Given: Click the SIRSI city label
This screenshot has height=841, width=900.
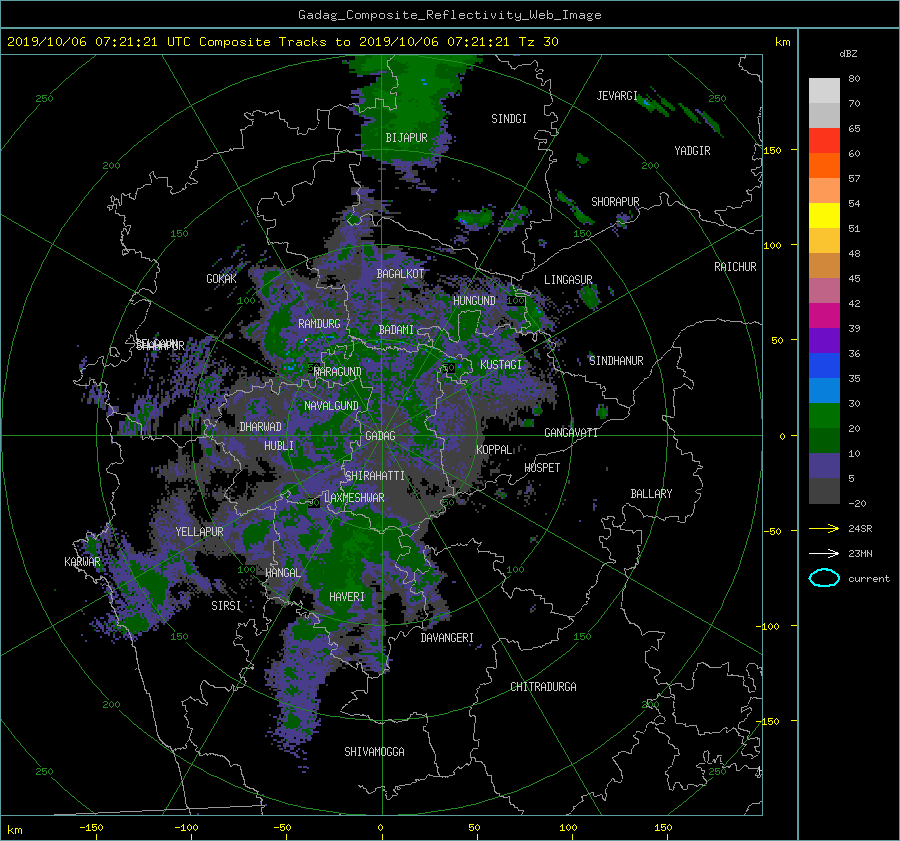Looking at the screenshot, I should [x=226, y=606].
